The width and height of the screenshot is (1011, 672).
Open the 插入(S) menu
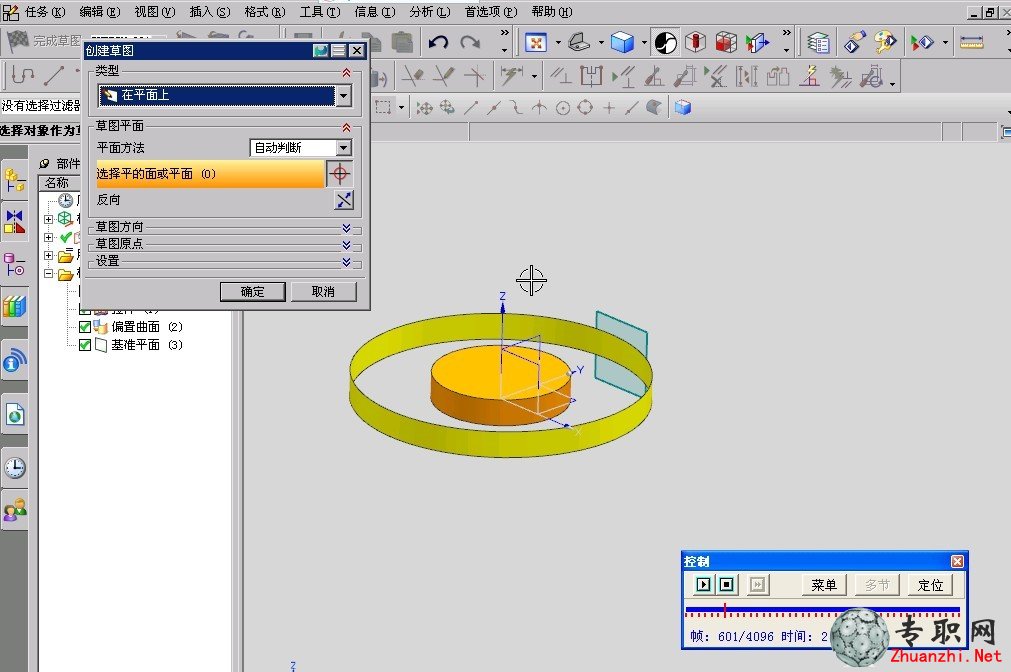[210, 12]
